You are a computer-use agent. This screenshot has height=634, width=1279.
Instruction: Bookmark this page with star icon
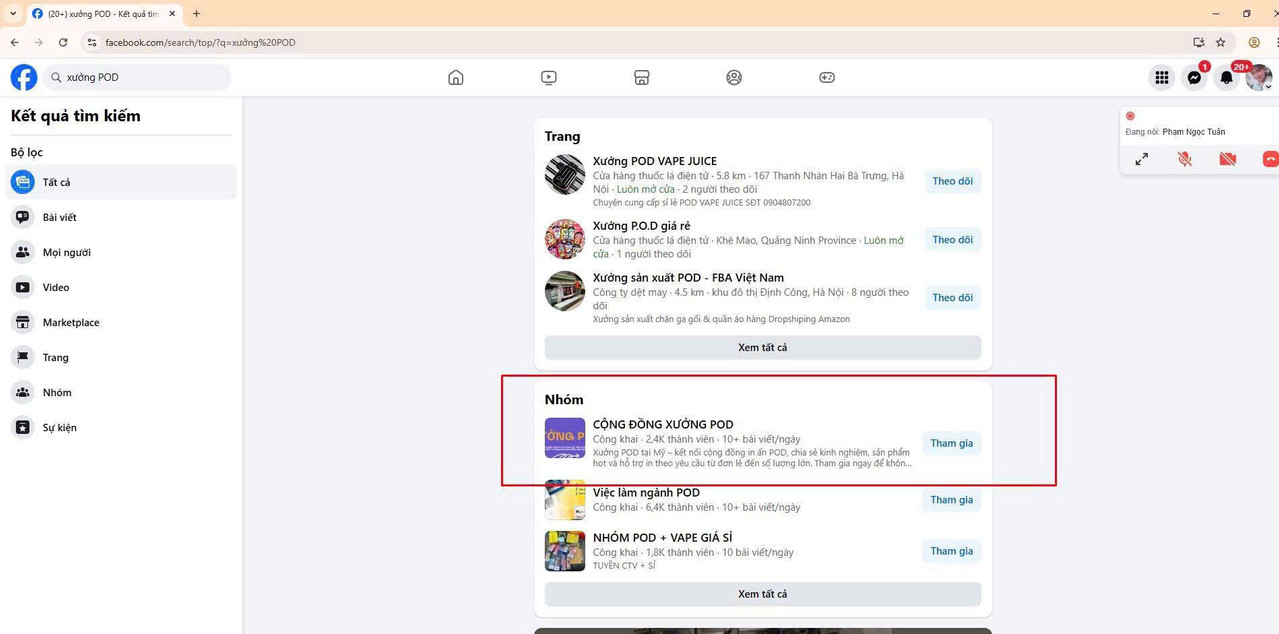pyautogui.click(x=1221, y=42)
